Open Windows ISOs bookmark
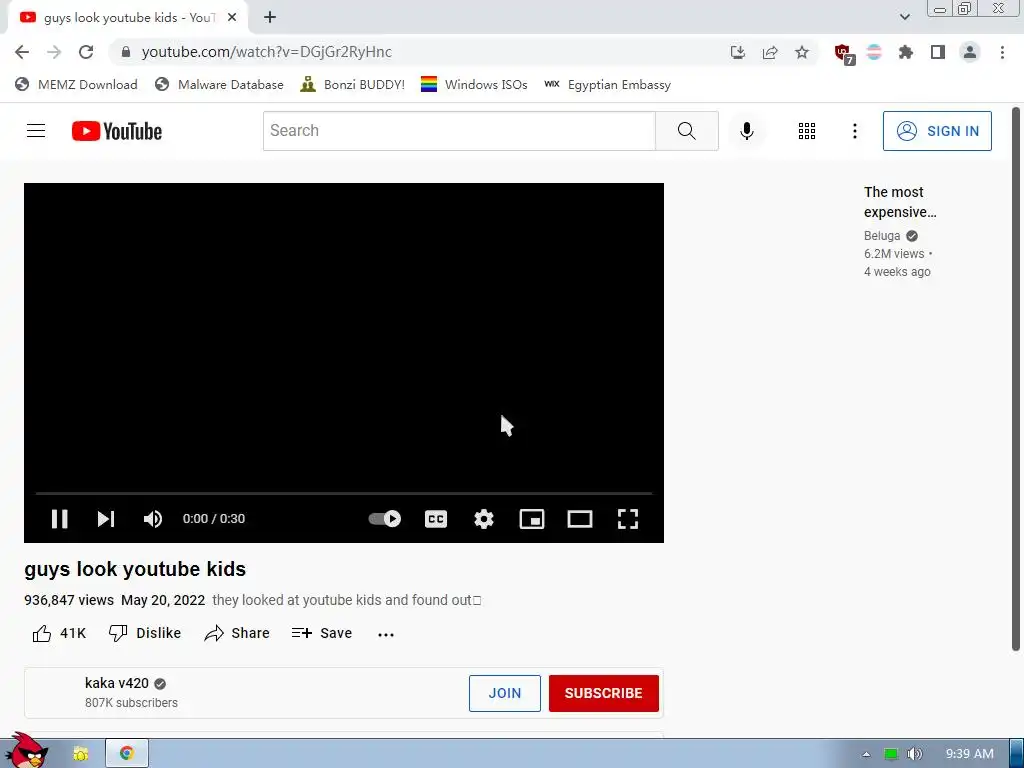The width and height of the screenshot is (1024, 768). [x=474, y=85]
